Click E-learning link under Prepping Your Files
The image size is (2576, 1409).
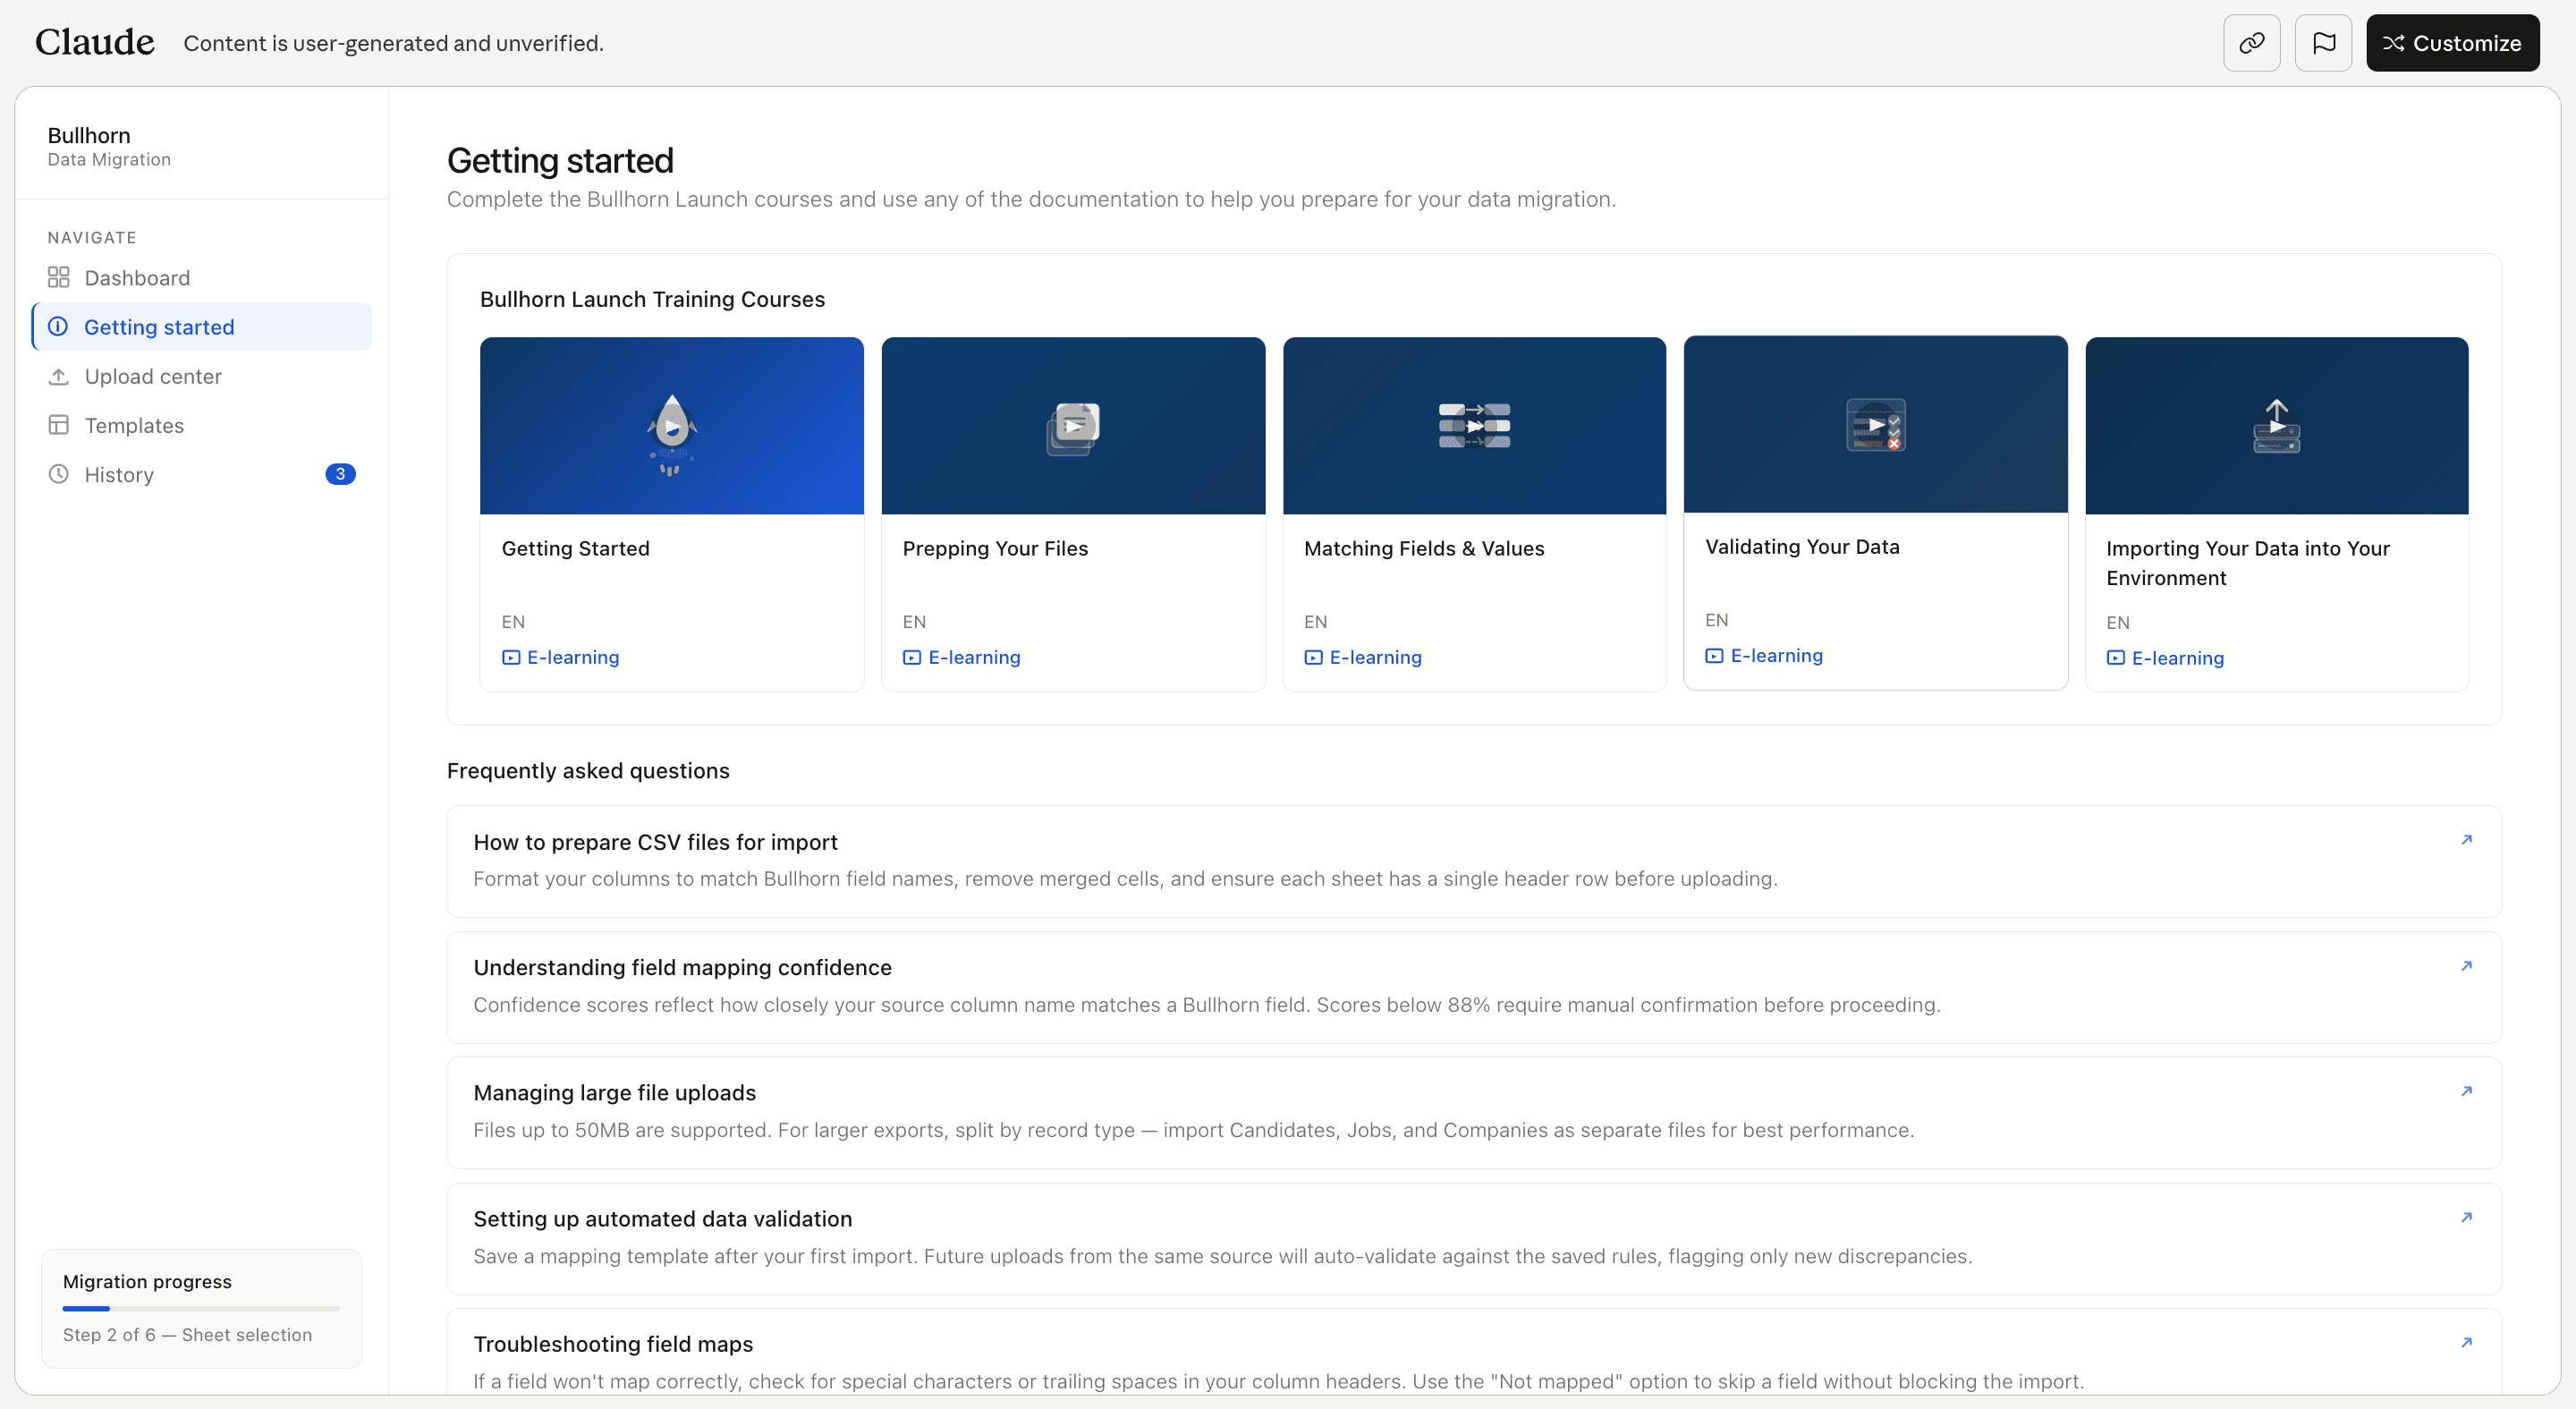point(961,657)
